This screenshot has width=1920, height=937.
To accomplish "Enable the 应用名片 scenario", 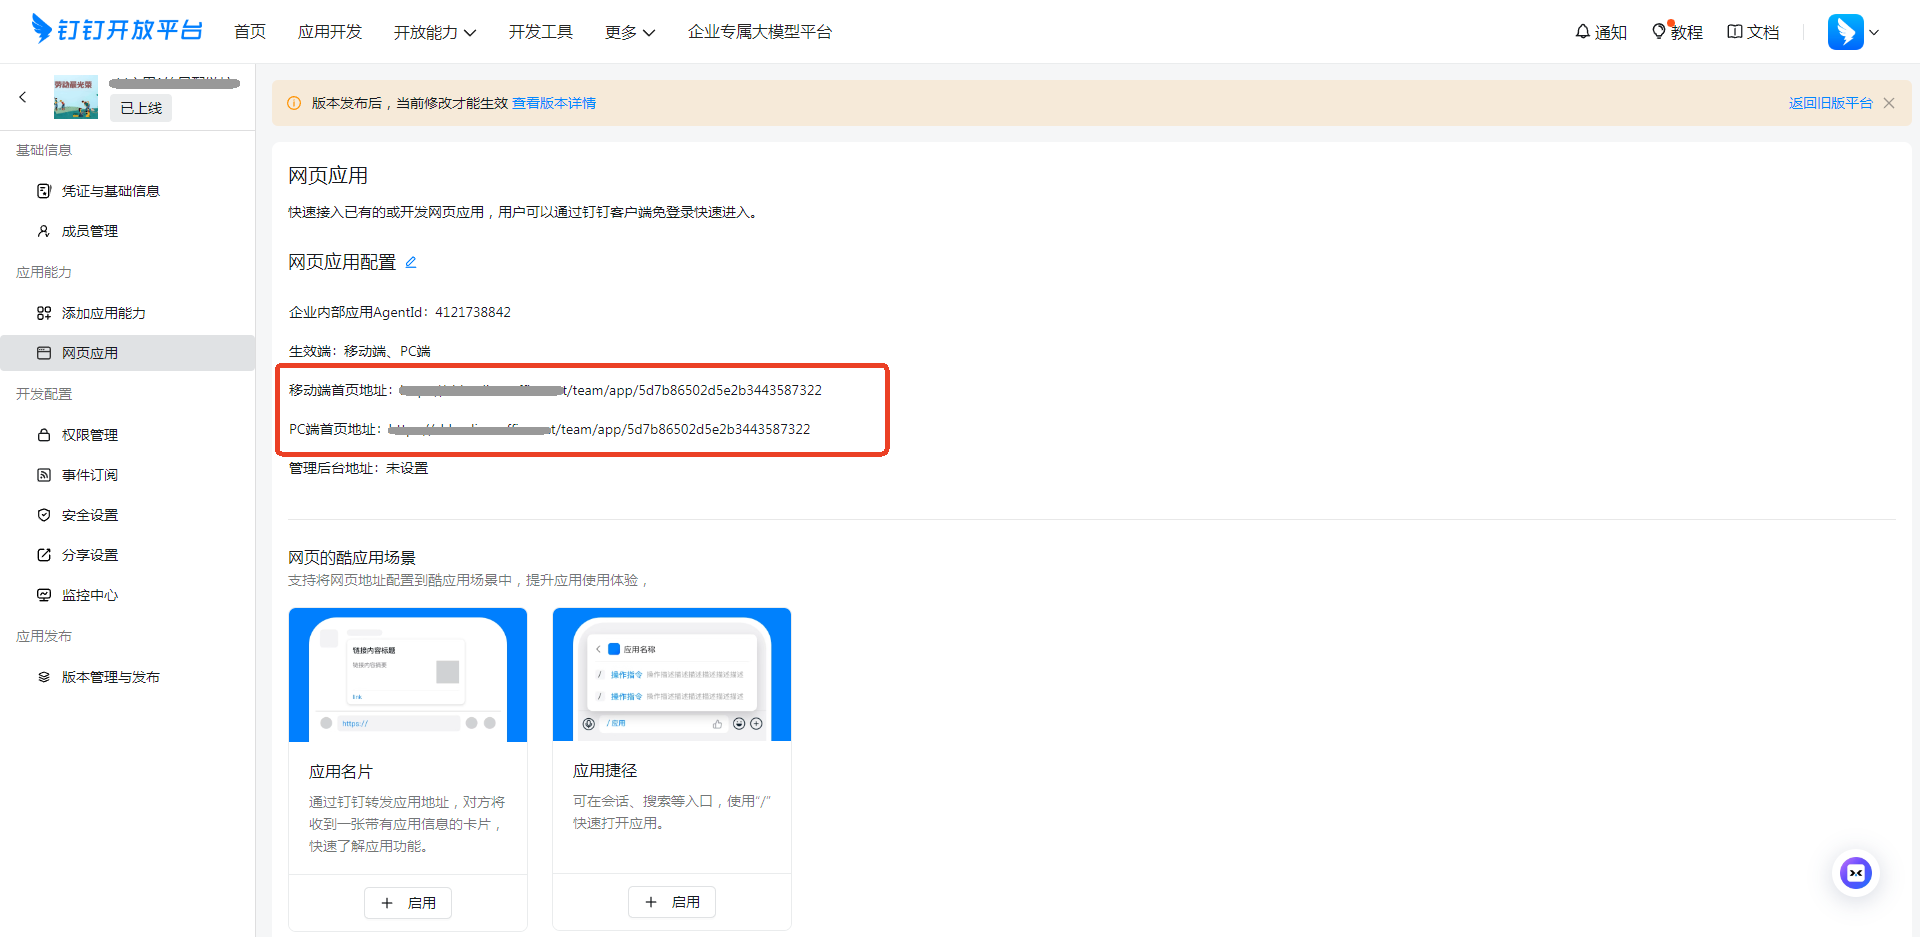I will (408, 903).
